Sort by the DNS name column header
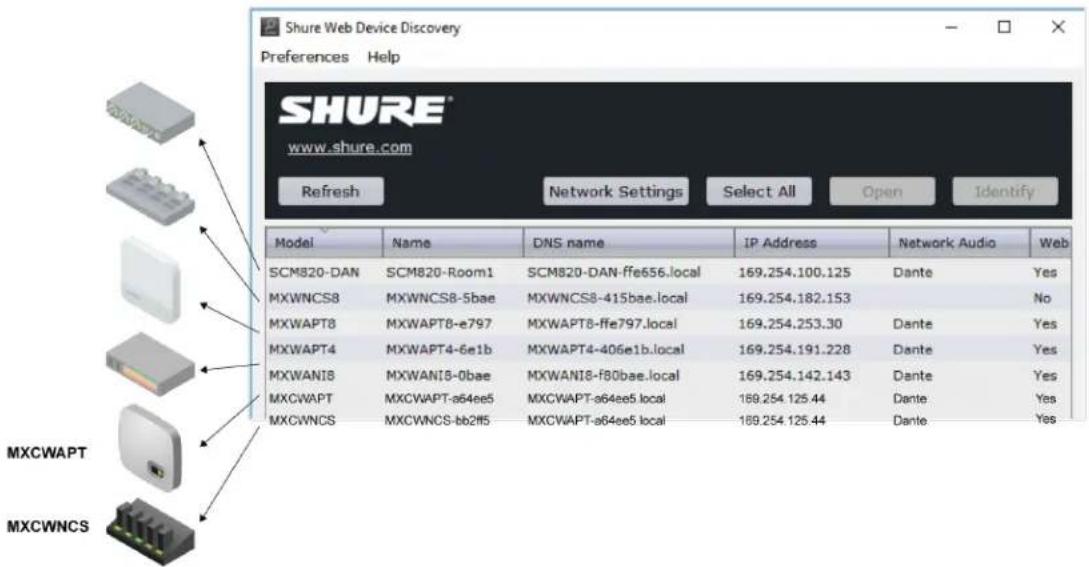The height and width of the screenshot is (567, 1089). [629, 243]
